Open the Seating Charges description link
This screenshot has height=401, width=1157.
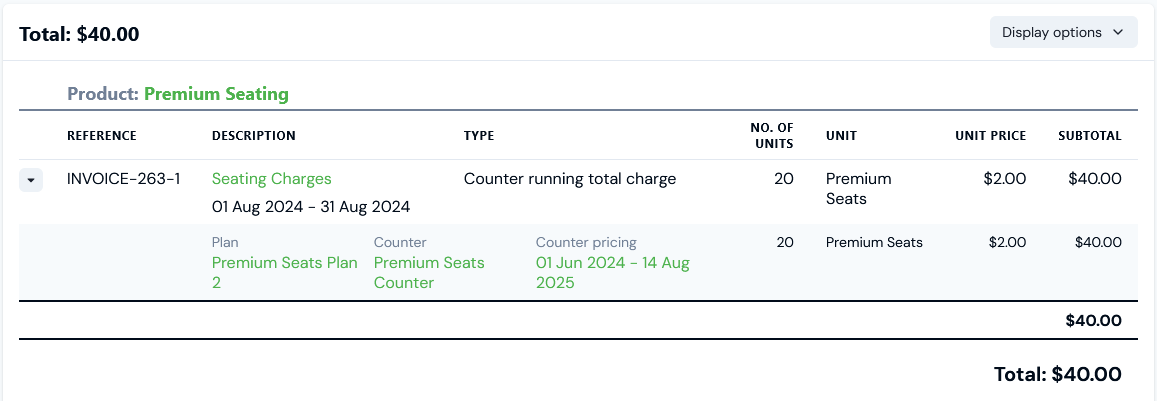[271, 179]
